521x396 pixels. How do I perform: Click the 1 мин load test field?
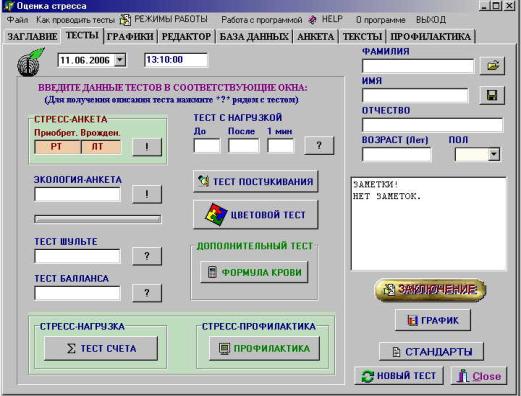280,146
